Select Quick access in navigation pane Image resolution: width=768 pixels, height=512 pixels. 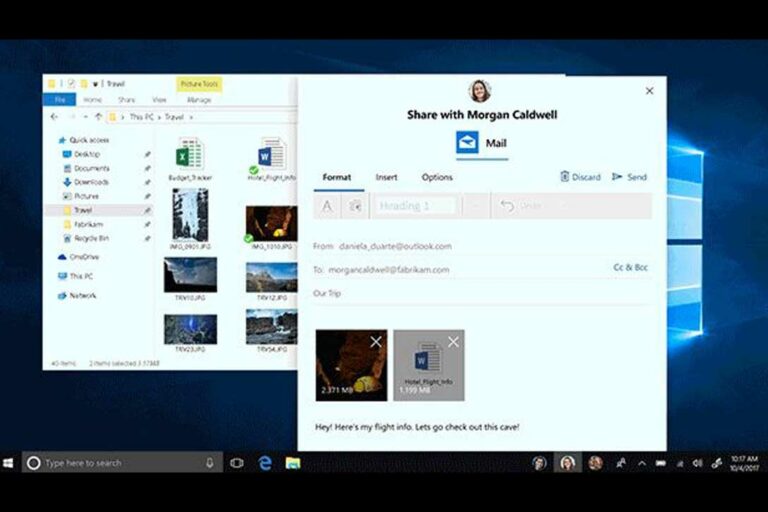pos(83,140)
